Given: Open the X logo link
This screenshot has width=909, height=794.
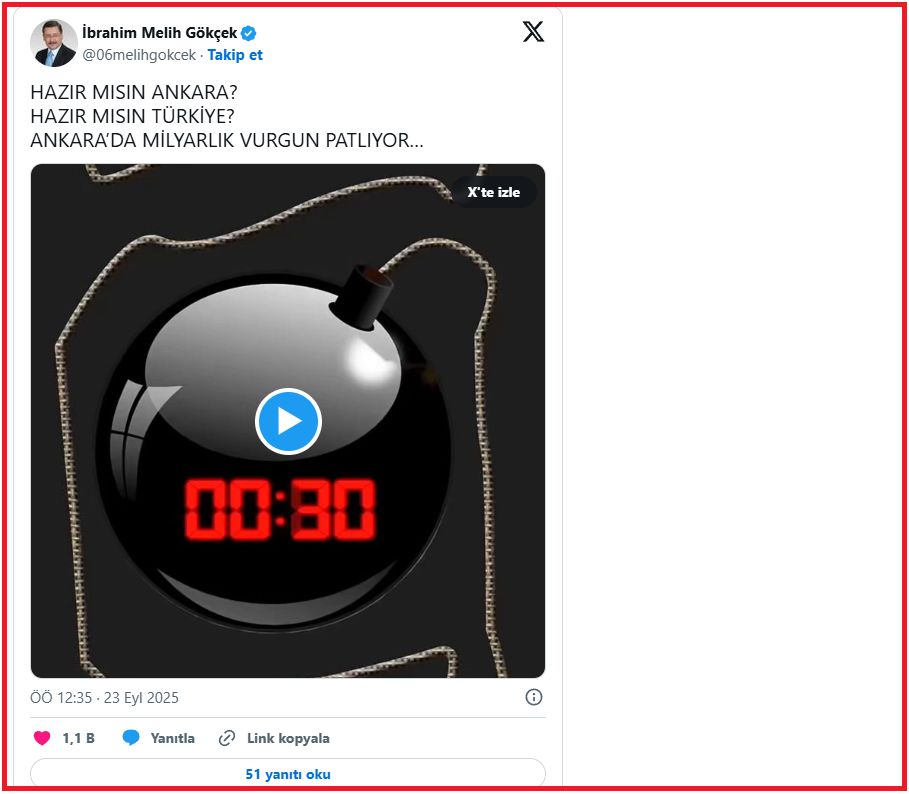Looking at the screenshot, I should click(533, 31).
